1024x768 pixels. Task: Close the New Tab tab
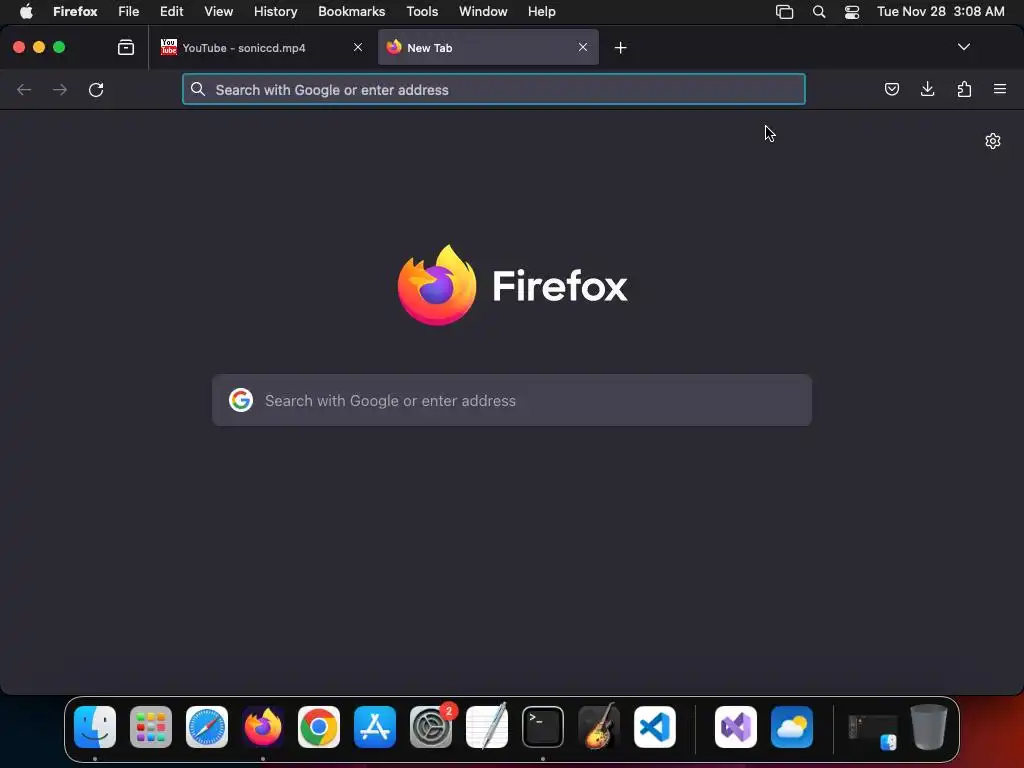(583, 47)
